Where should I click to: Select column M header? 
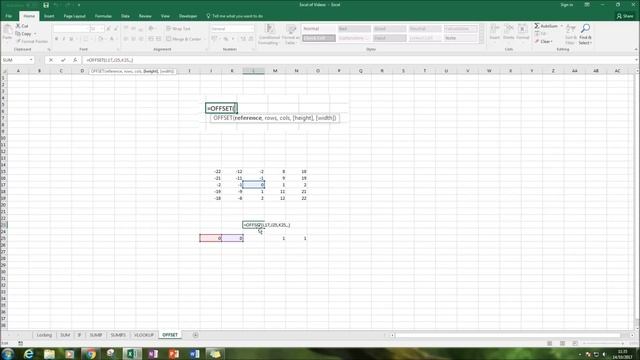(x=275, y=71)
